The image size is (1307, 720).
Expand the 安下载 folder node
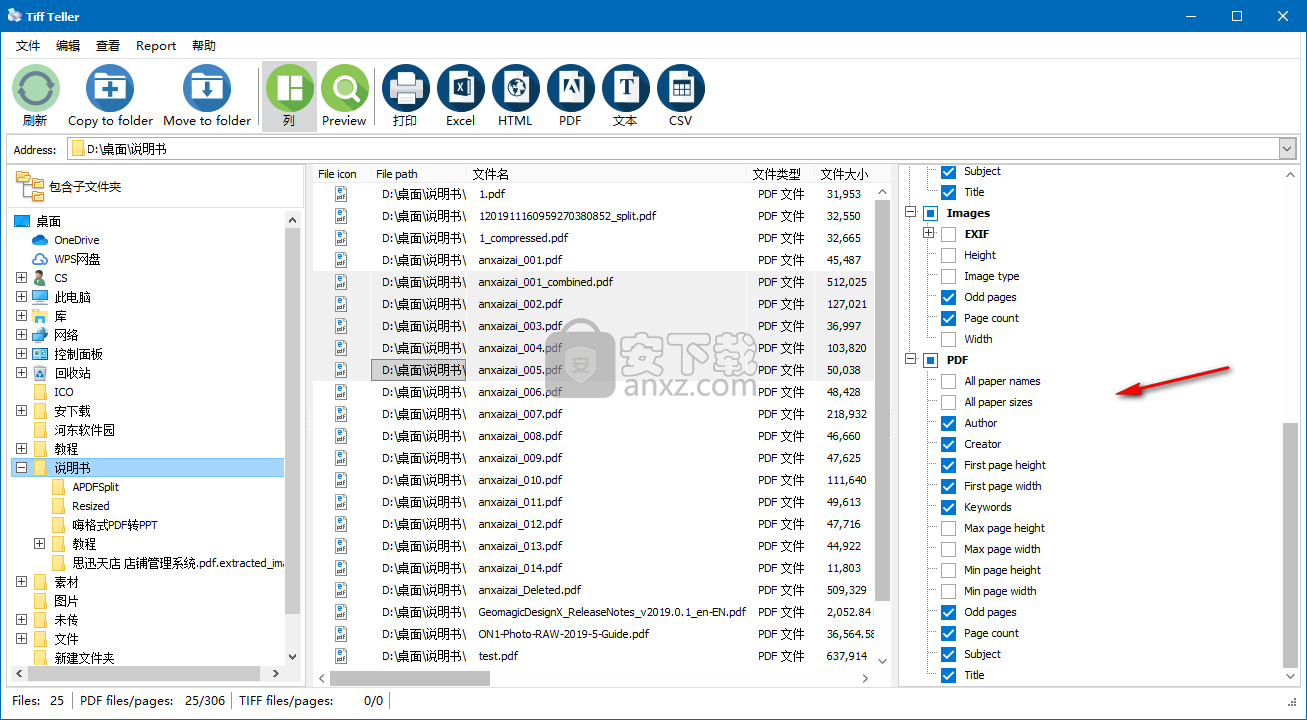21,411
